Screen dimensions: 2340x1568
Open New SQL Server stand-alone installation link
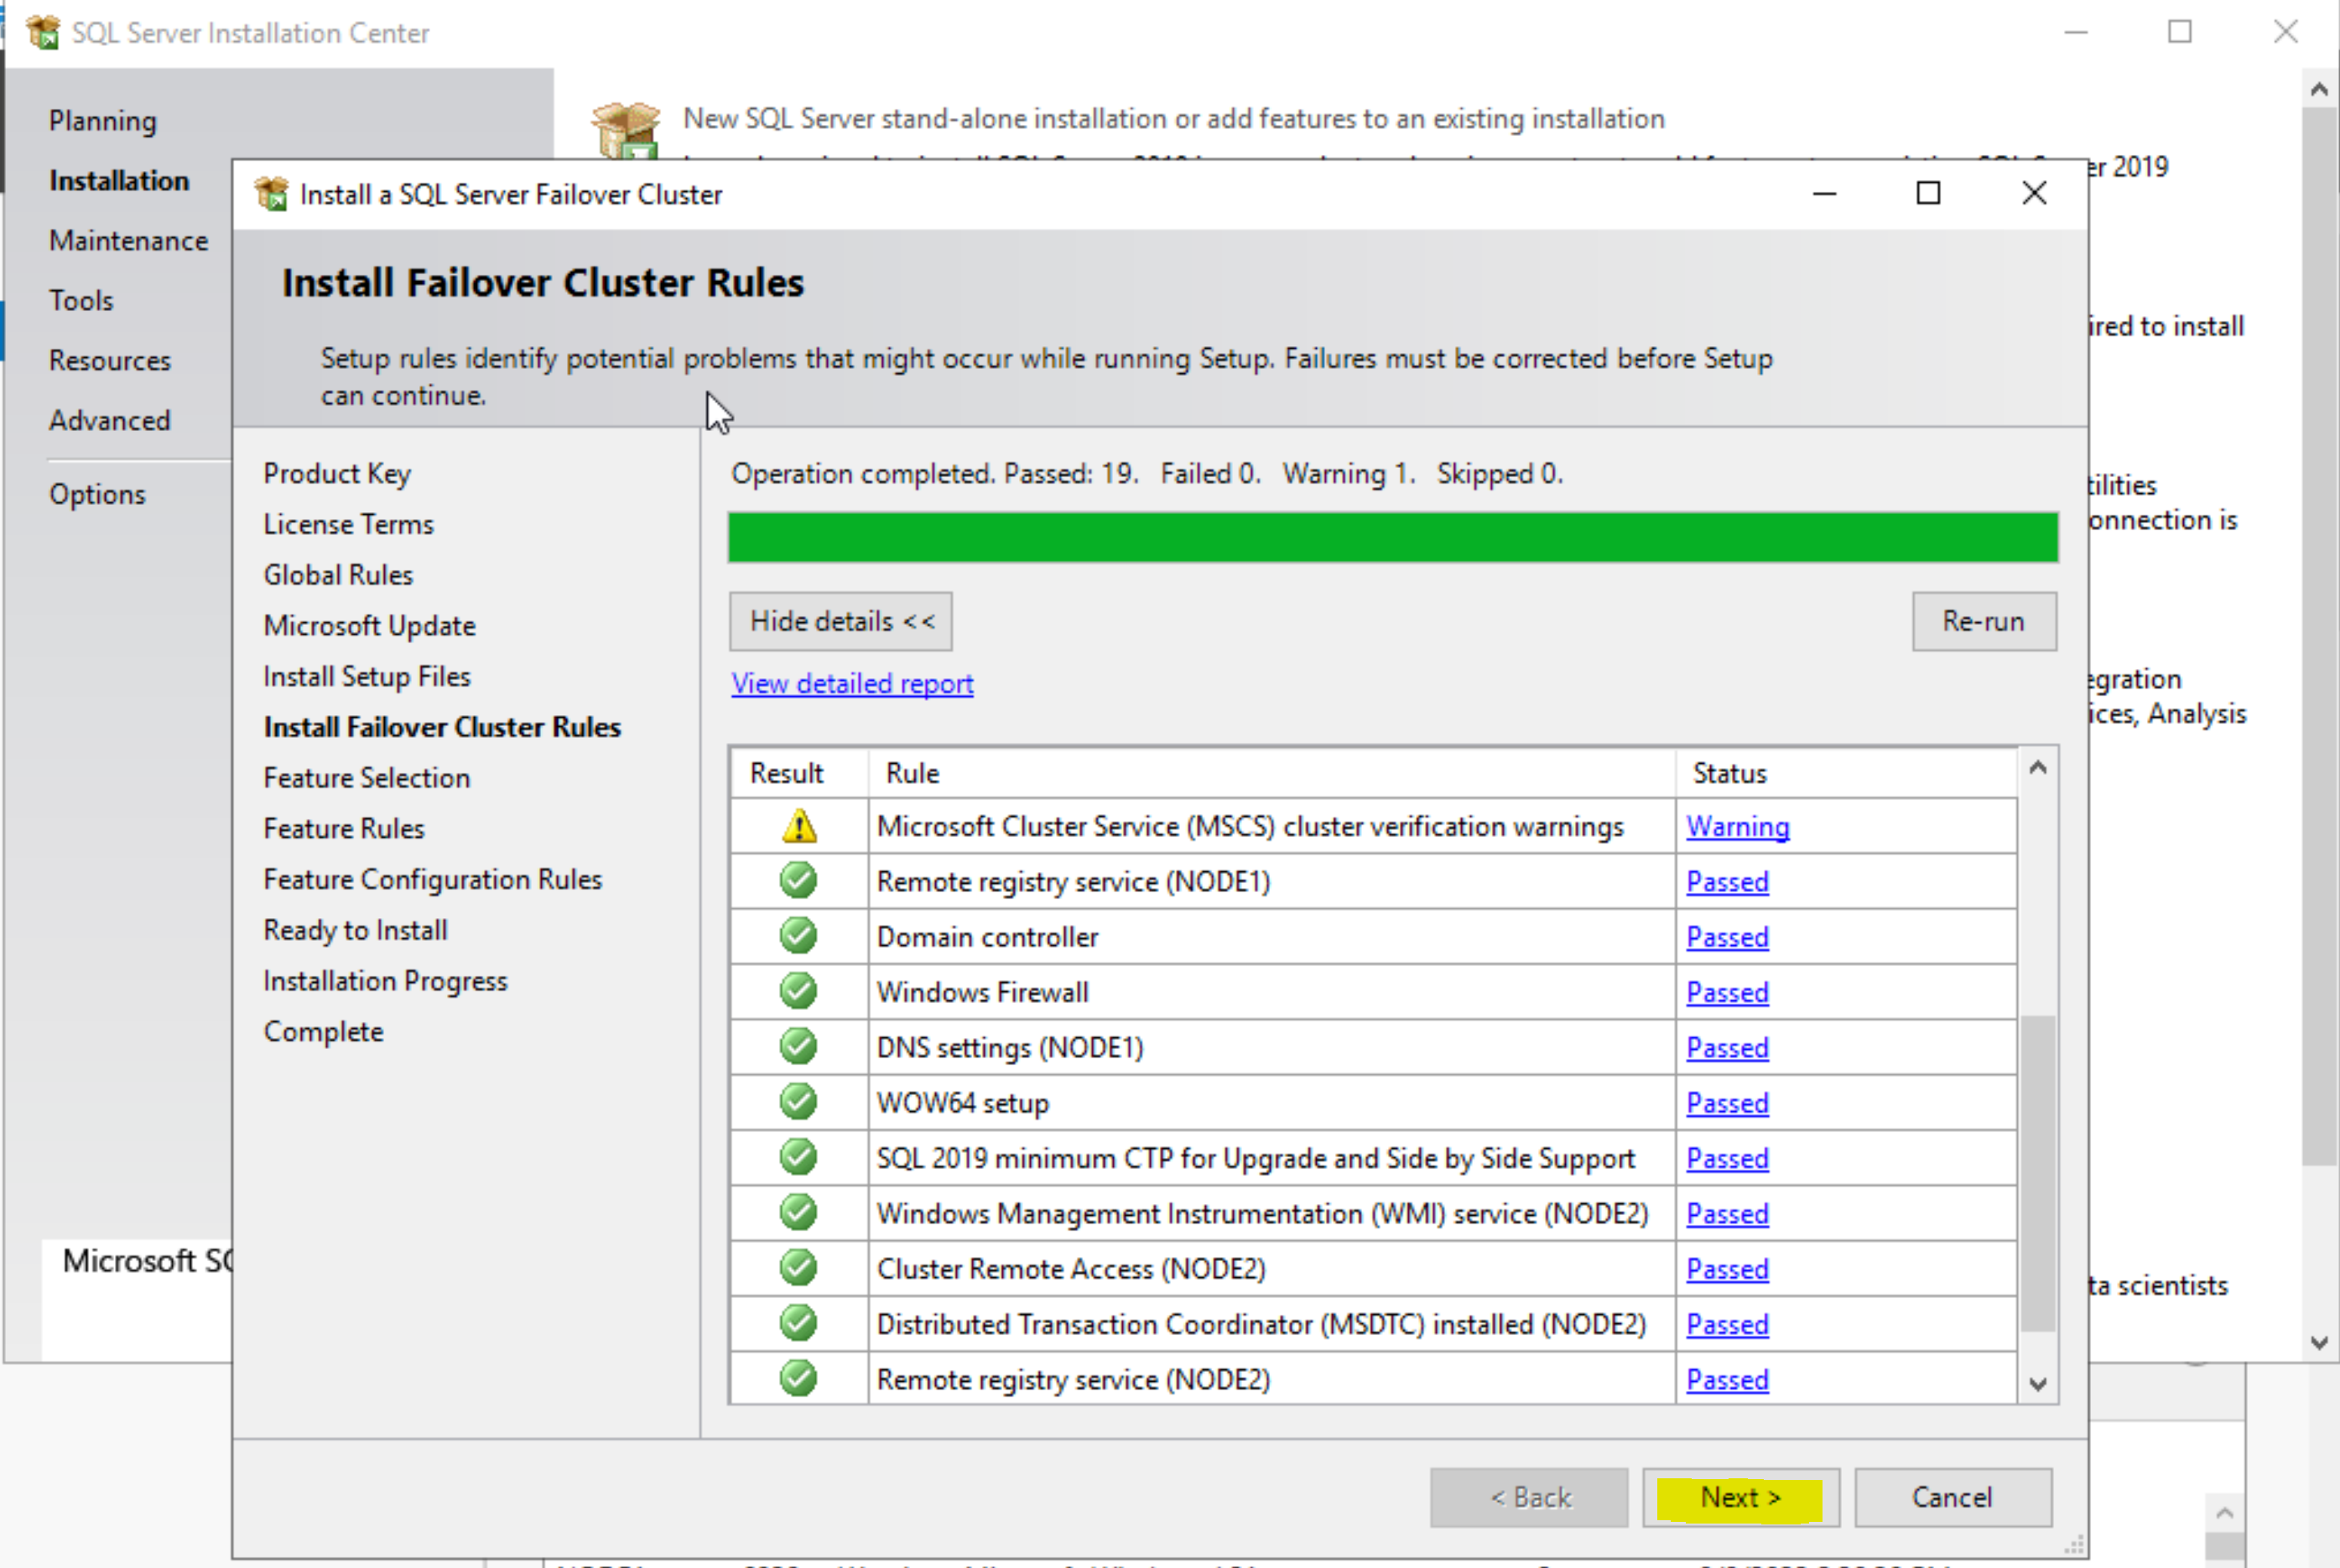click(1173, 119)
